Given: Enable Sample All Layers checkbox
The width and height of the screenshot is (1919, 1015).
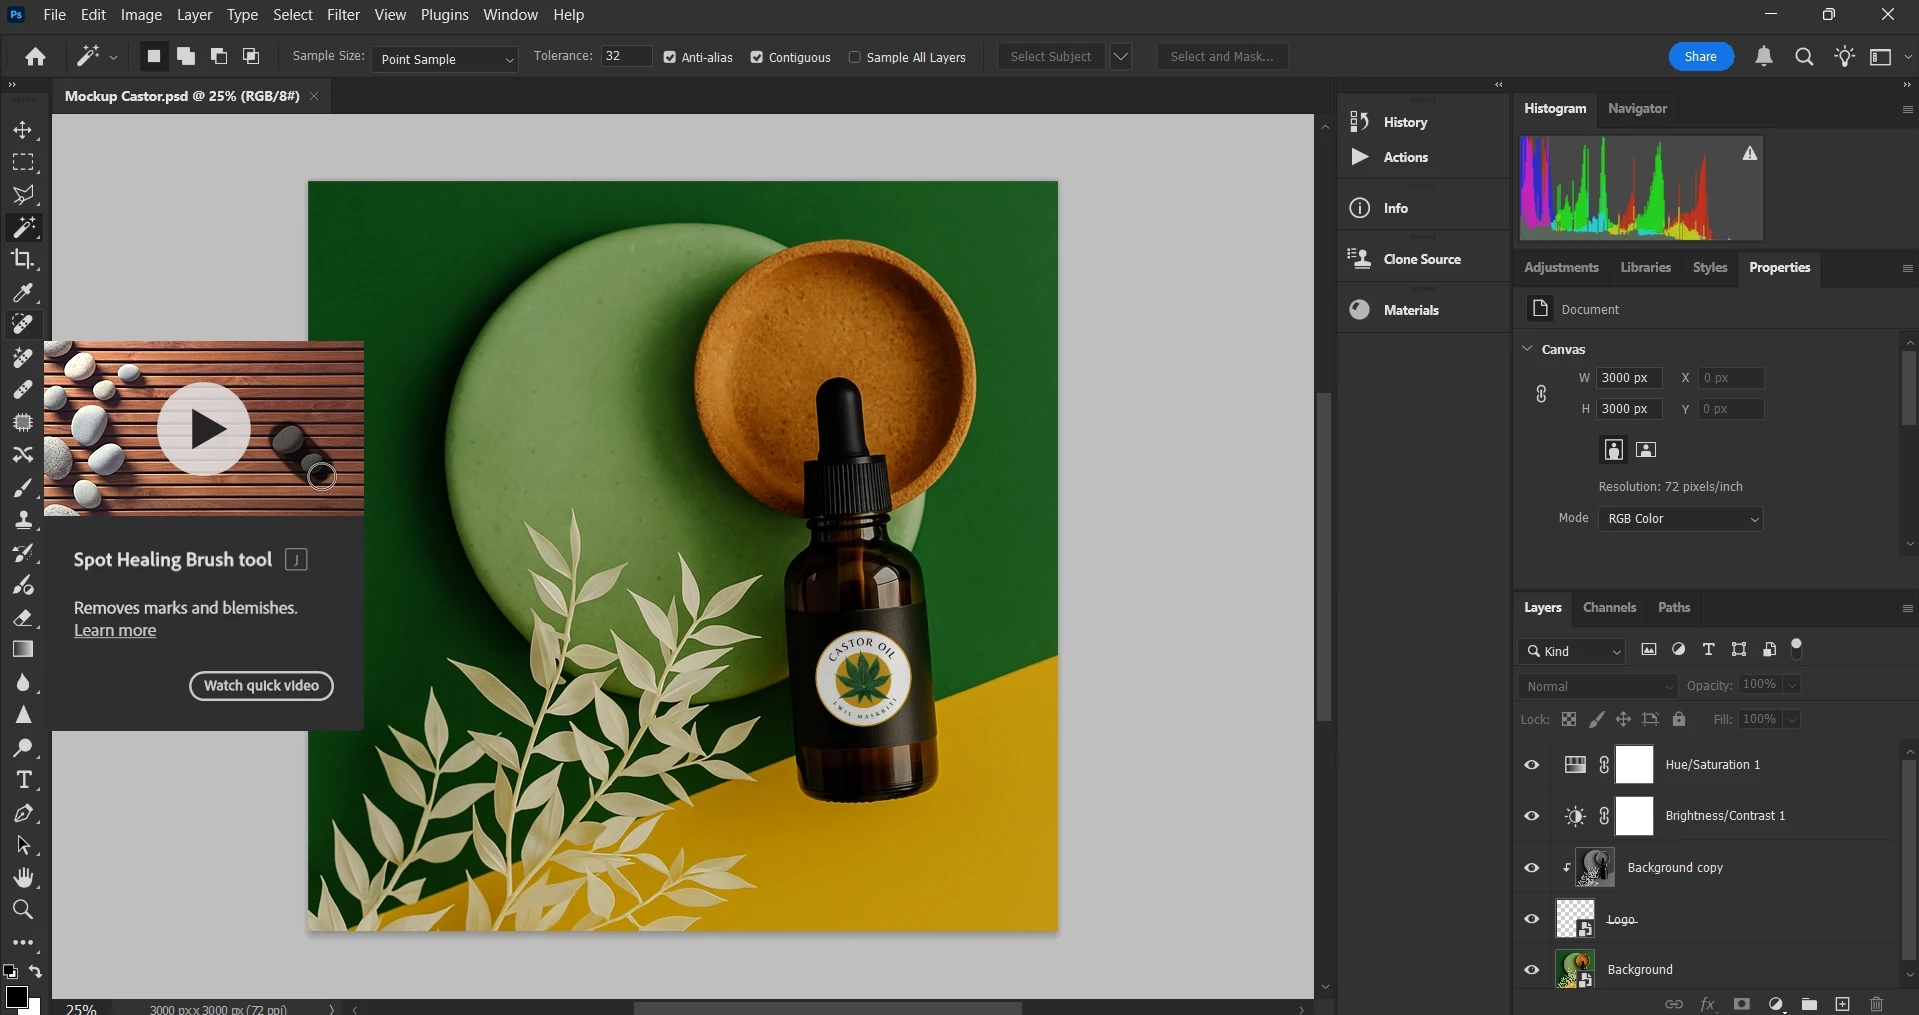Looking at the screenshot, I should coord(855,57).
